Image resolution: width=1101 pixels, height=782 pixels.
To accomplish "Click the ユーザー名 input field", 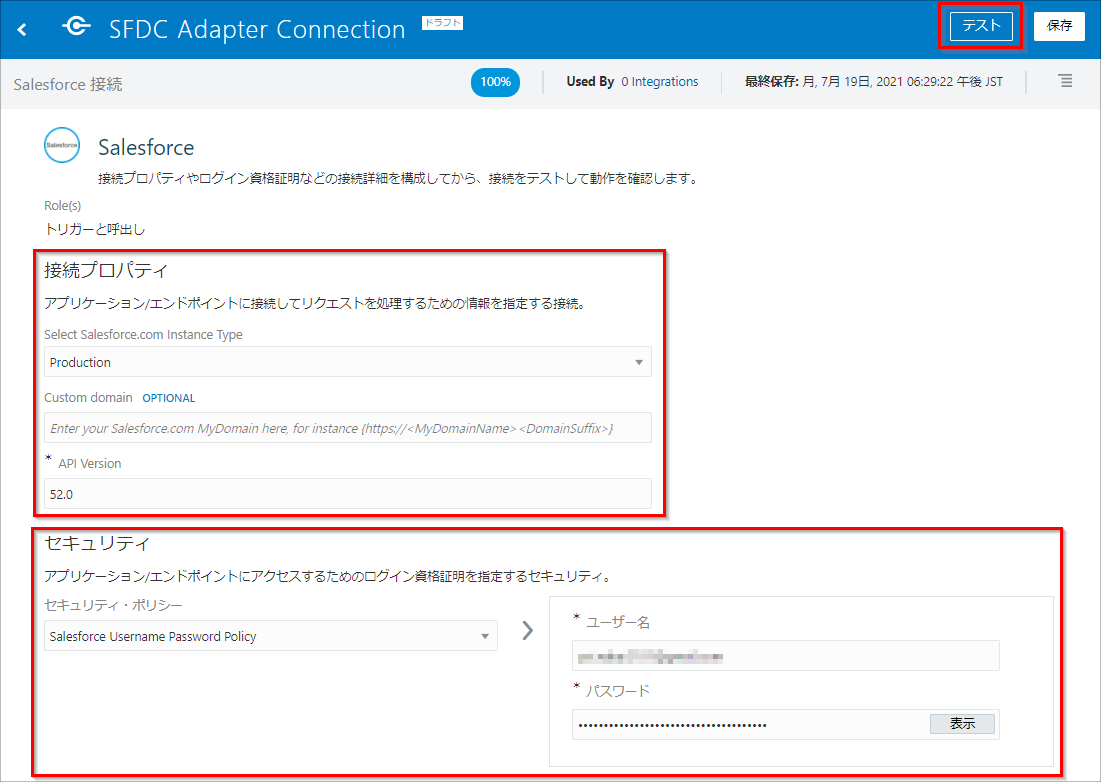I will (785, 656).
